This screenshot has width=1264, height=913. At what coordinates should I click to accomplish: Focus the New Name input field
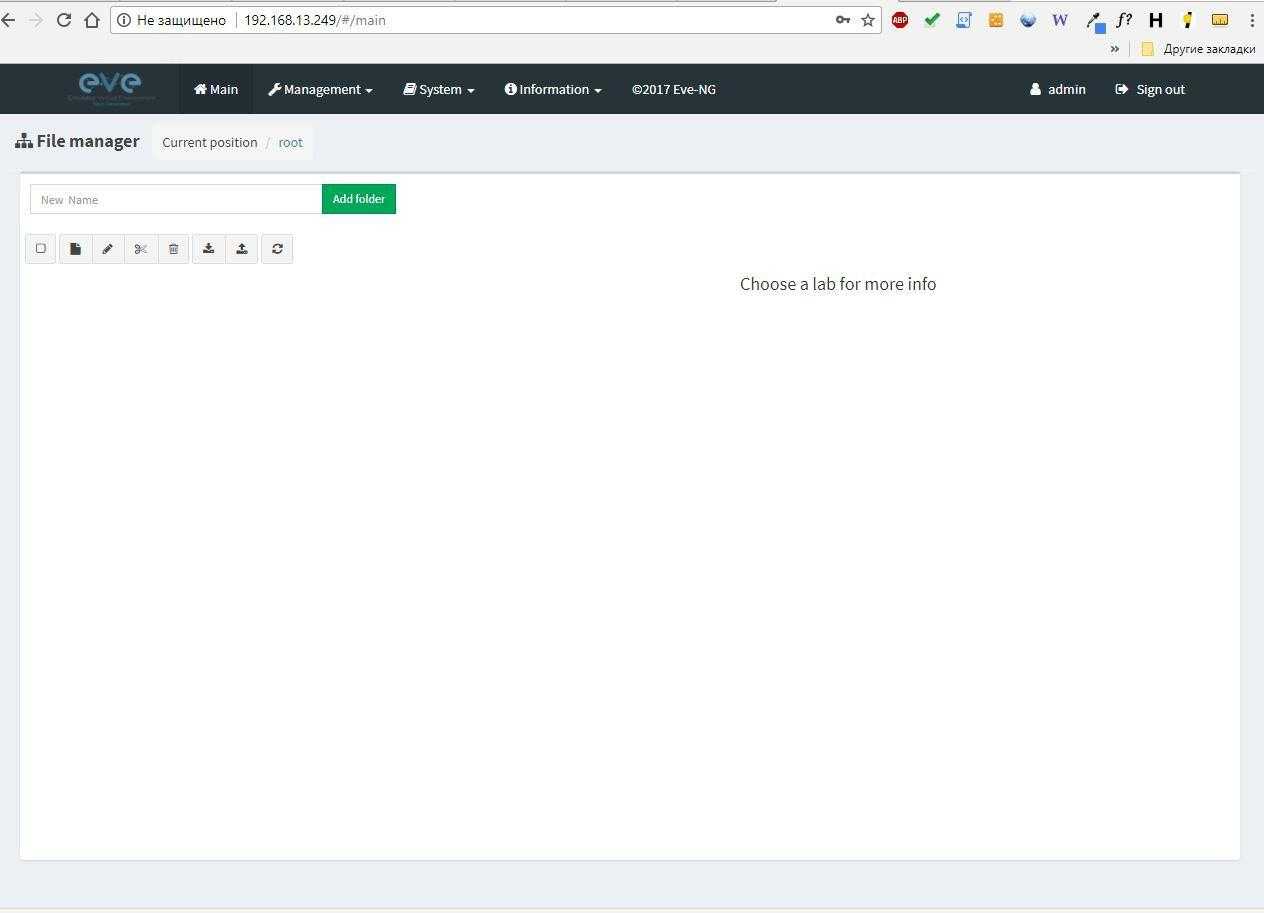[x=176, y=199]
